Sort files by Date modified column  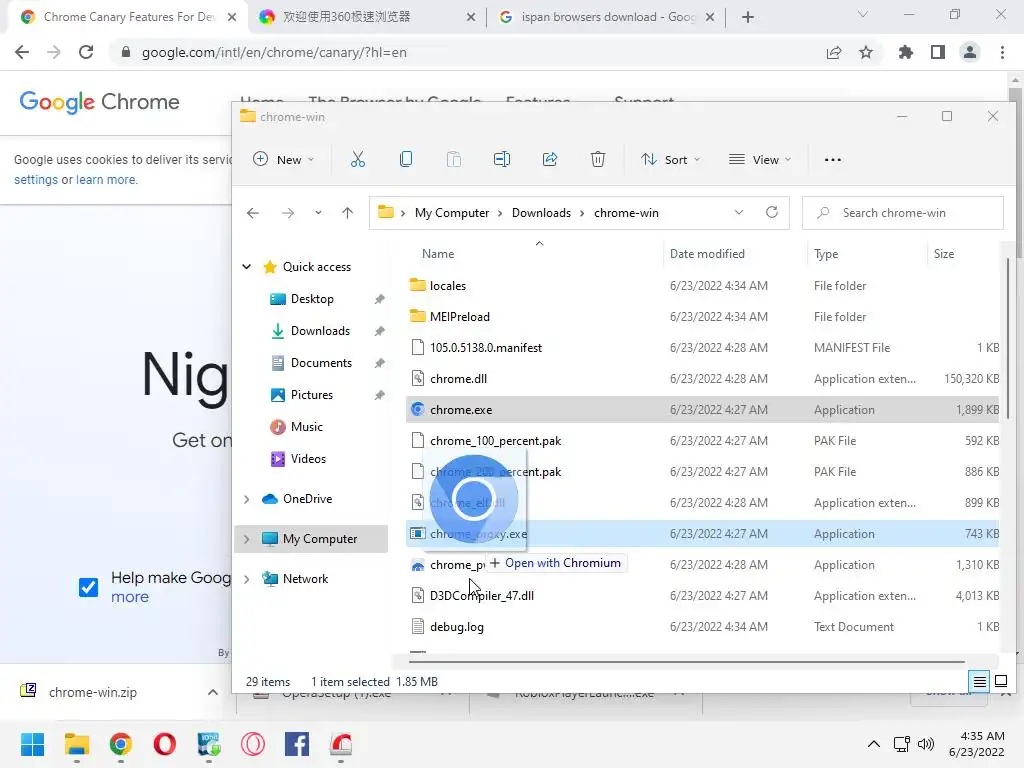click(707, 253)
